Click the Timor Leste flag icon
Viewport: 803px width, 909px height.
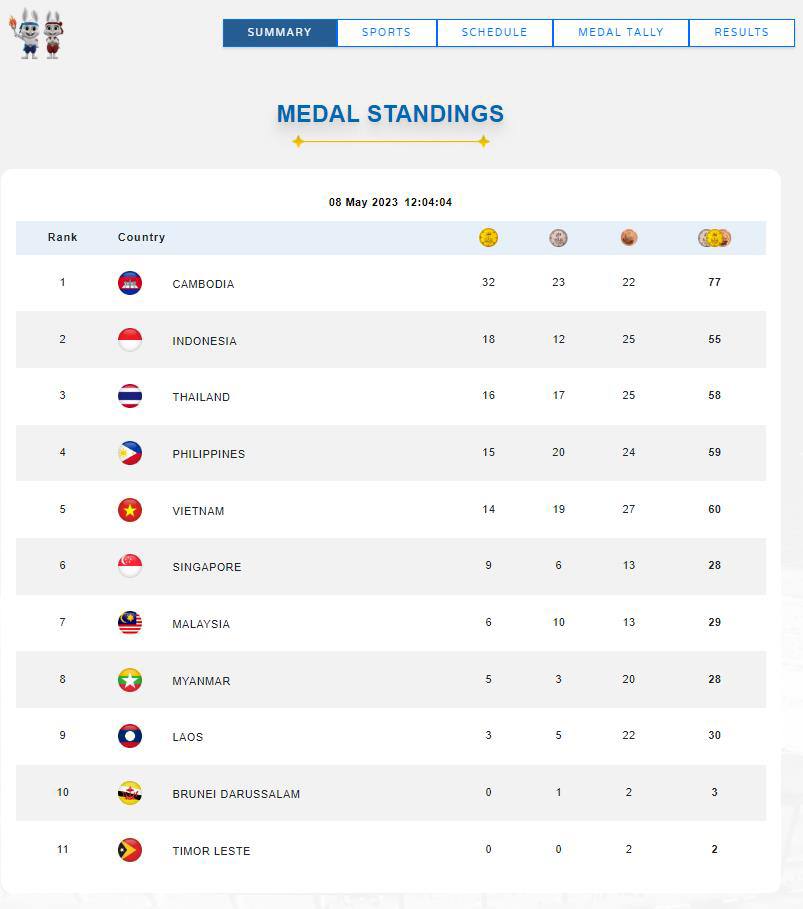pyautogui.click(x=130, y=850)
